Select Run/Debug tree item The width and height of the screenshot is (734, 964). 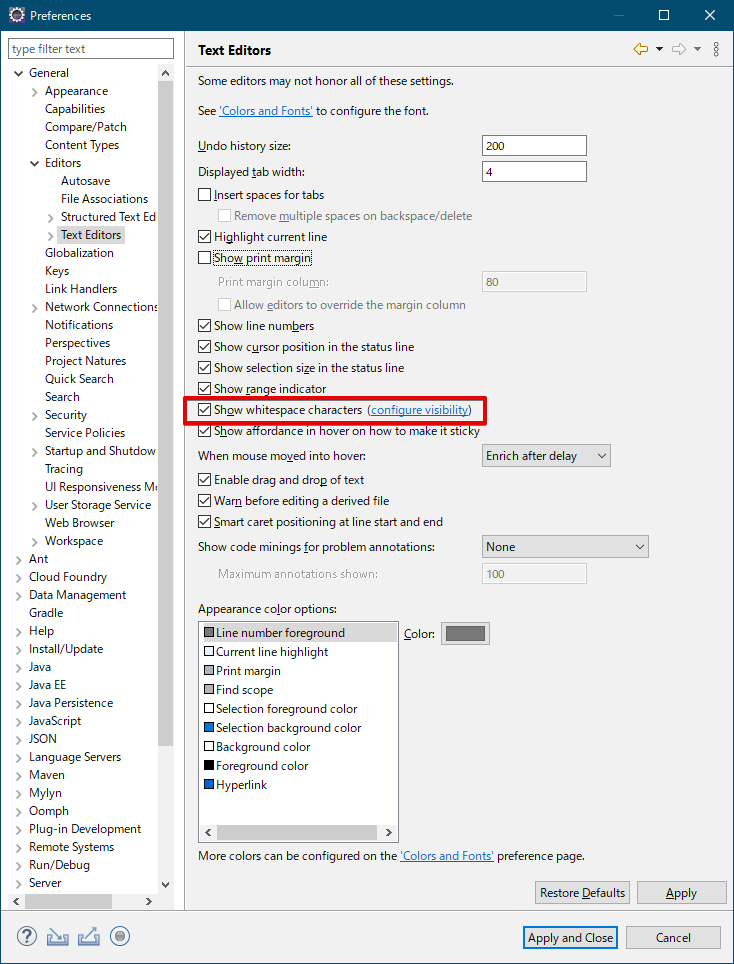(59, 864)
